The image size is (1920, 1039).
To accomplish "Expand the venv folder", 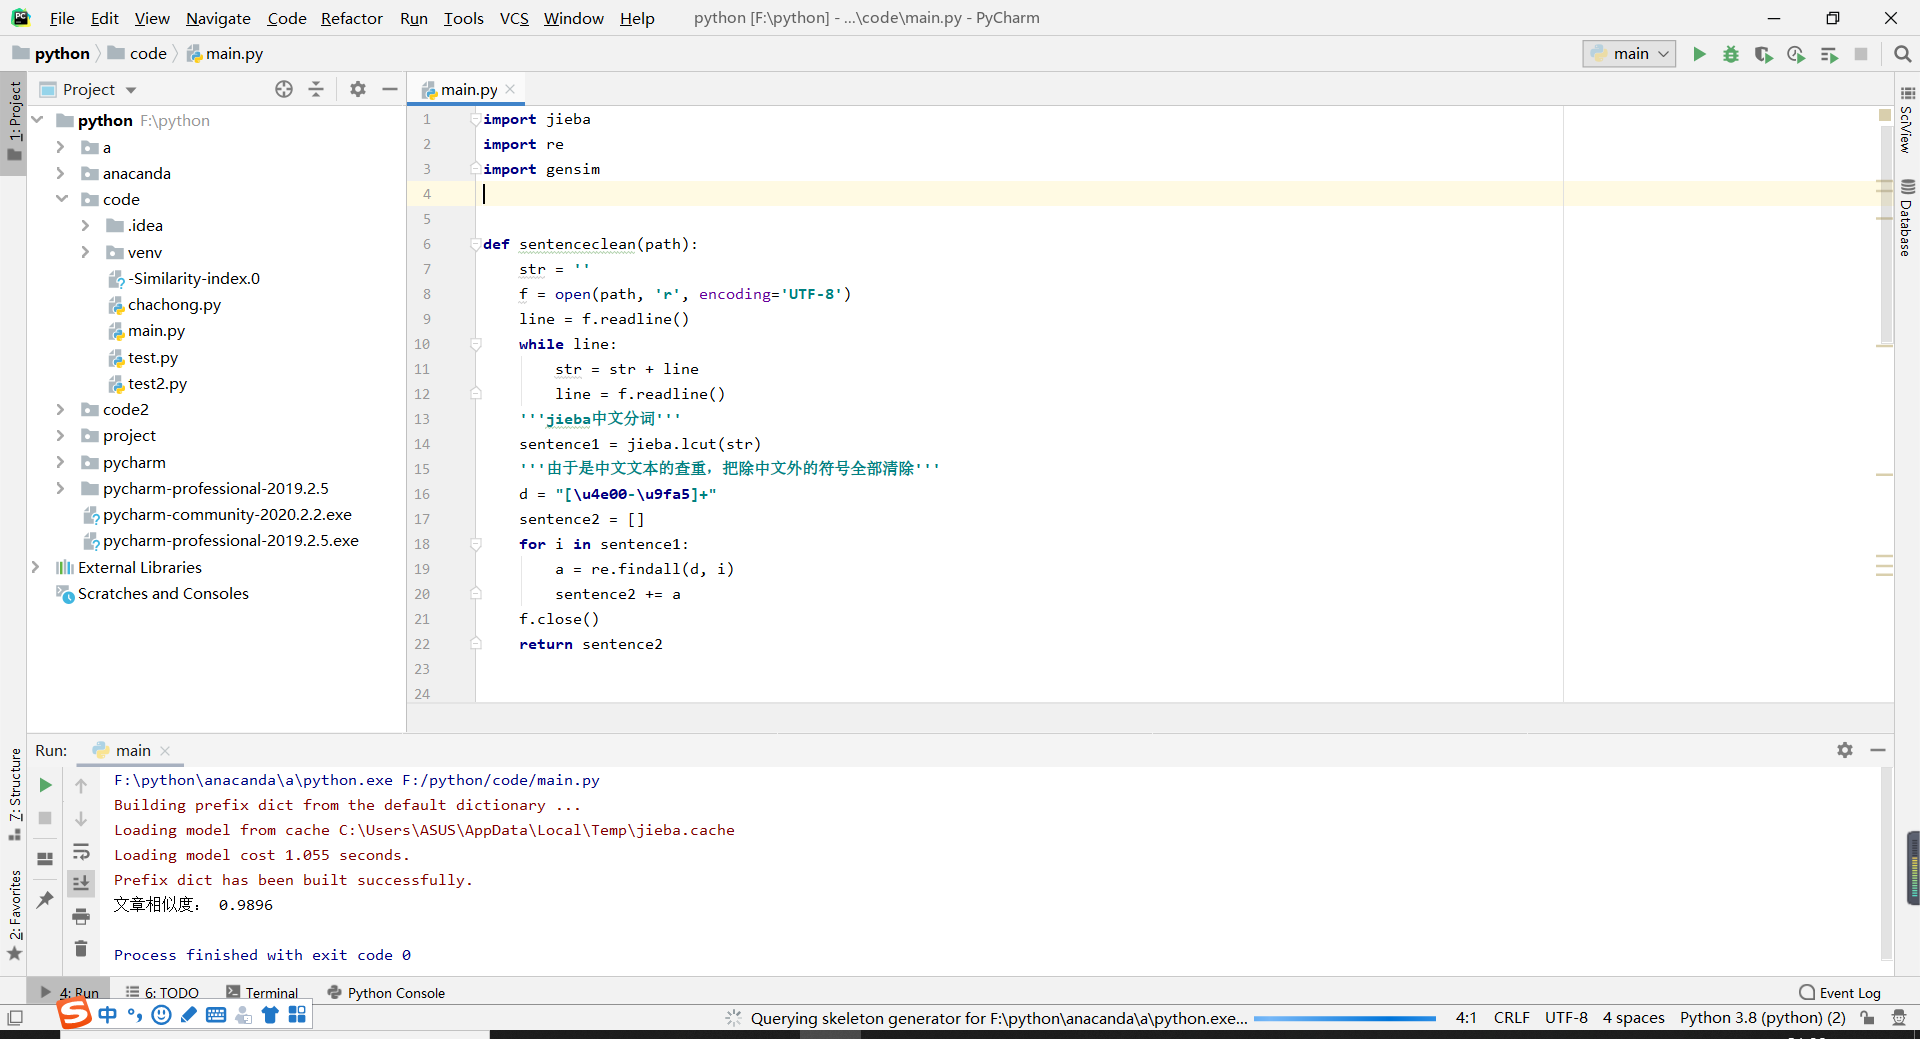I will coord(85,252).
